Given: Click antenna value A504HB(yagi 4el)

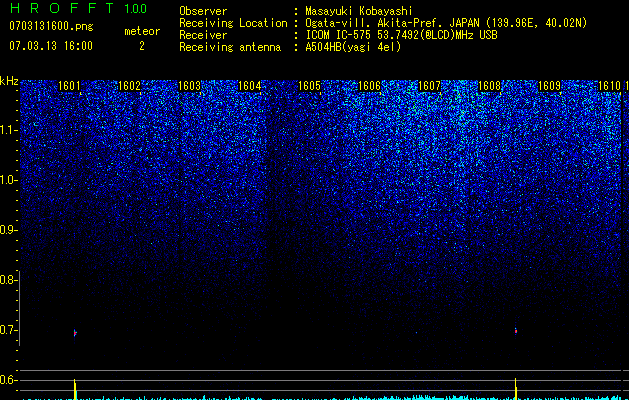Looking at the screenshot, I should (353, 47).
